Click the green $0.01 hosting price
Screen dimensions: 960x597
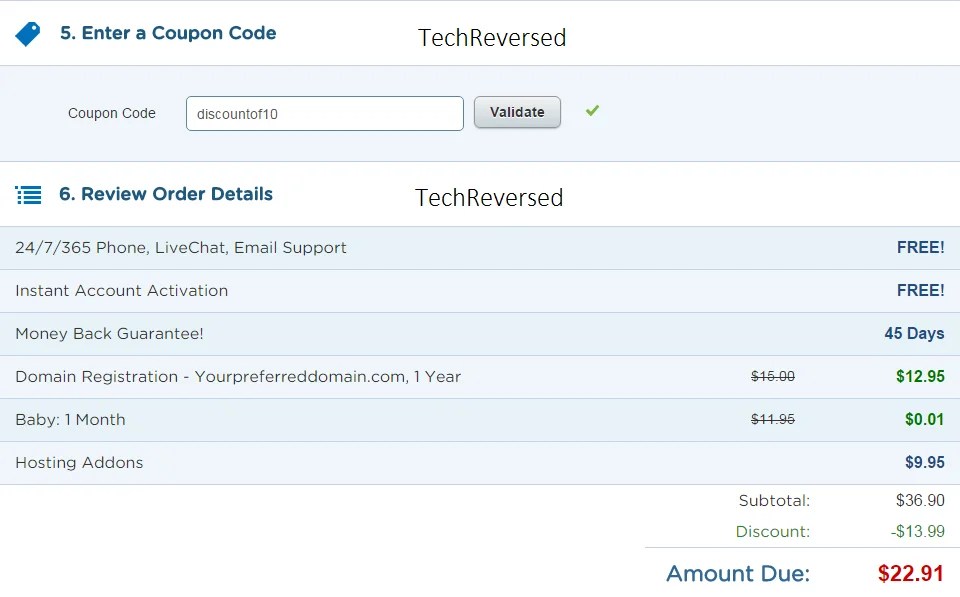(924, 419)
